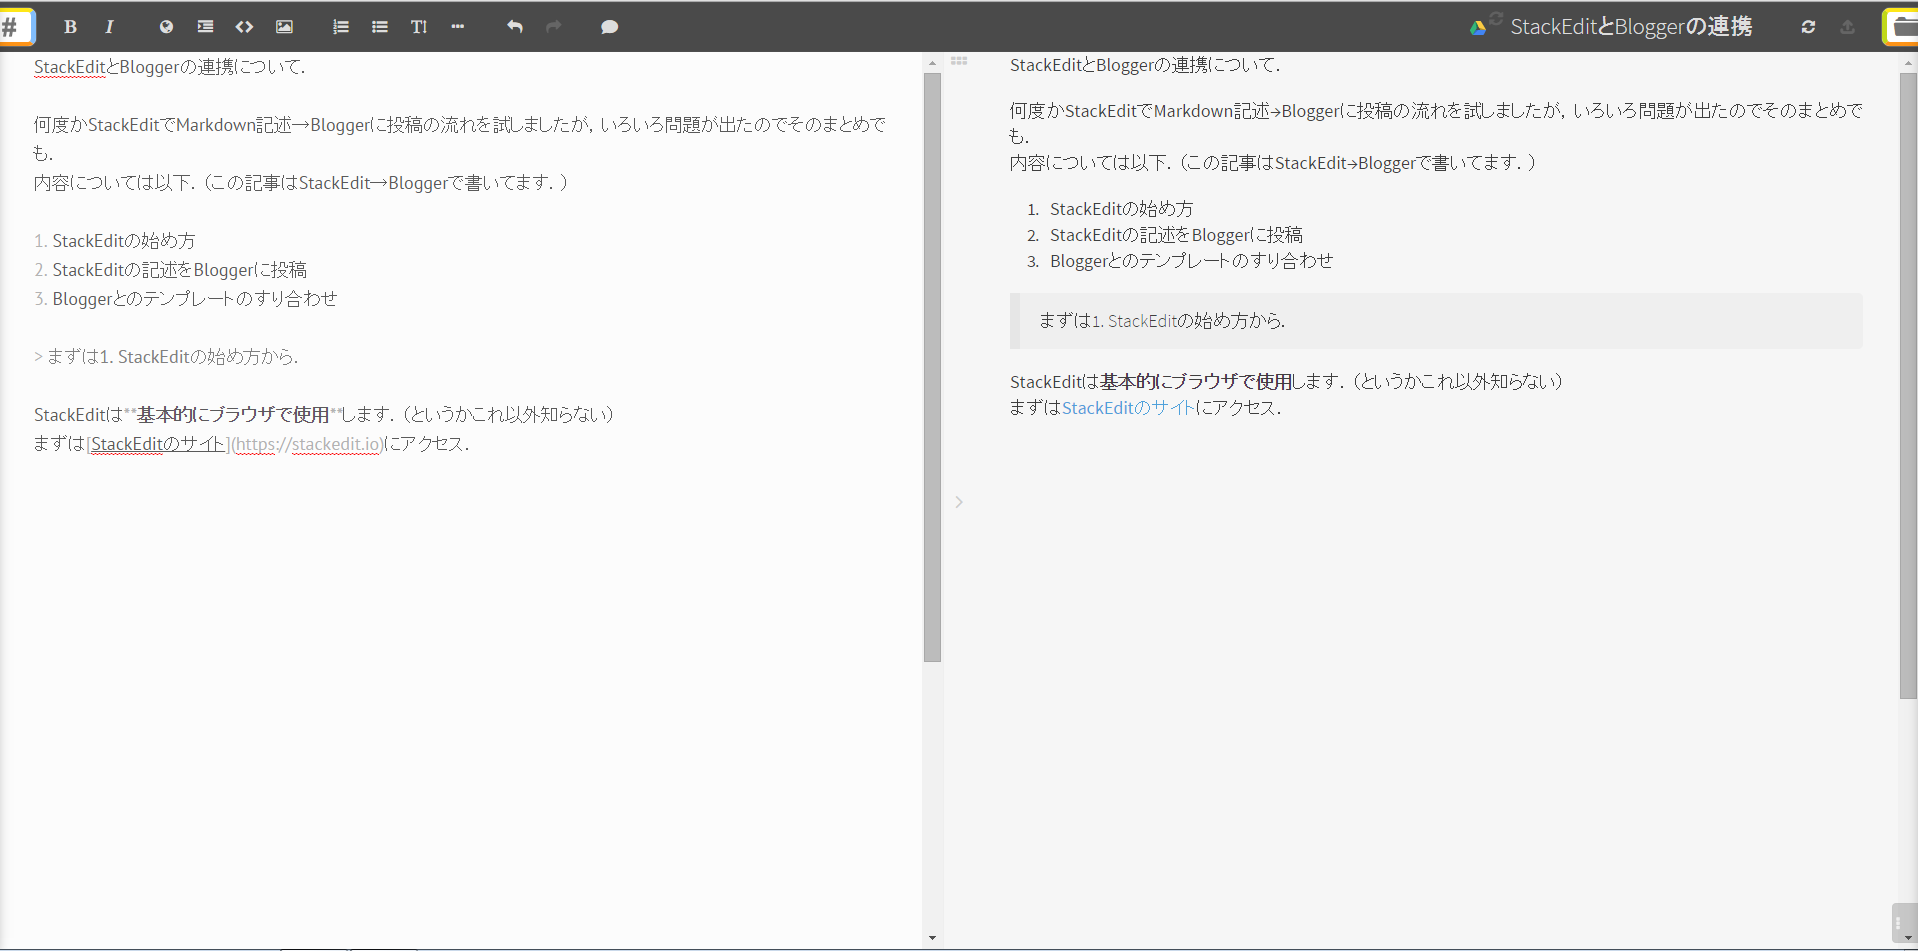
Task: Open the preview options grid icon
Action: (x=959, y=61)
